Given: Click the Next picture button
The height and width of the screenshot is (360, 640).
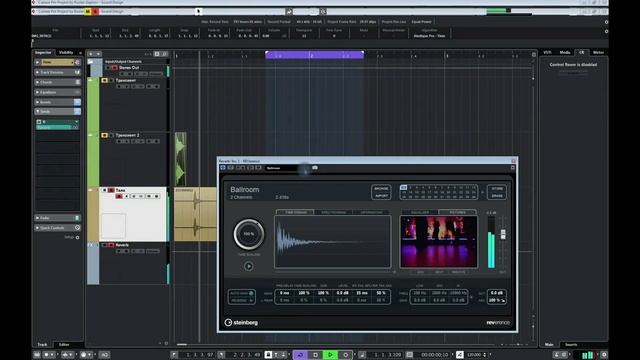Looking at the screenshot, I should point(439,272).
